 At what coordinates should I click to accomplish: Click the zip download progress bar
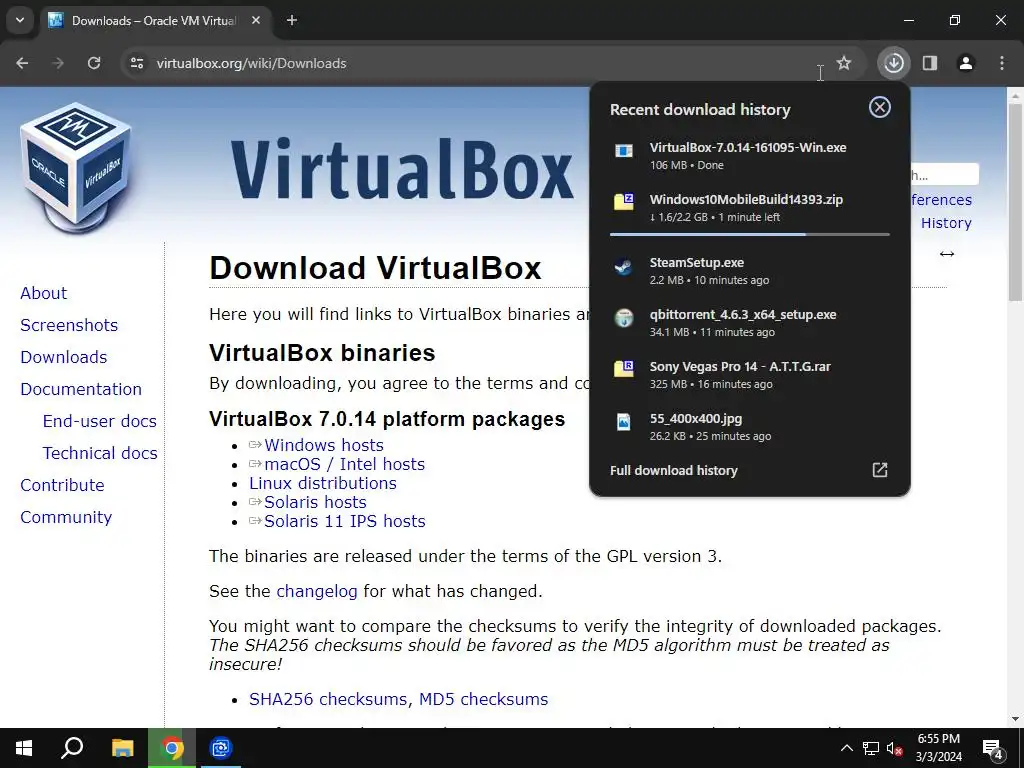click(x=750, y=234)
